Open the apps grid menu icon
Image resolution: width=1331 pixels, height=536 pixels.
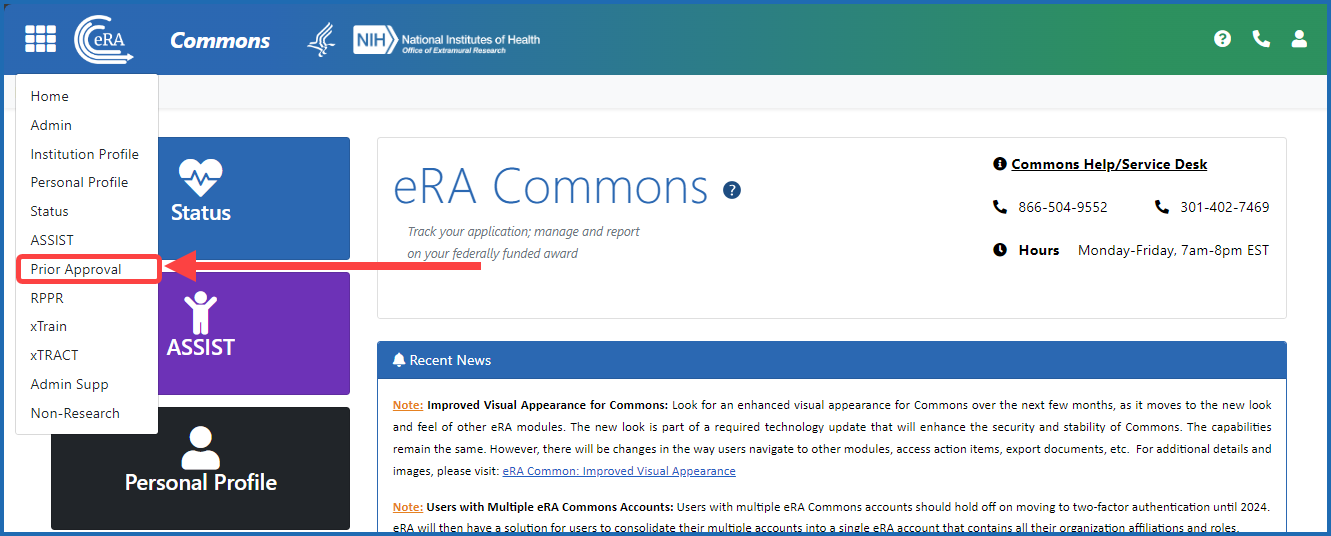click(x=41, y=39)
